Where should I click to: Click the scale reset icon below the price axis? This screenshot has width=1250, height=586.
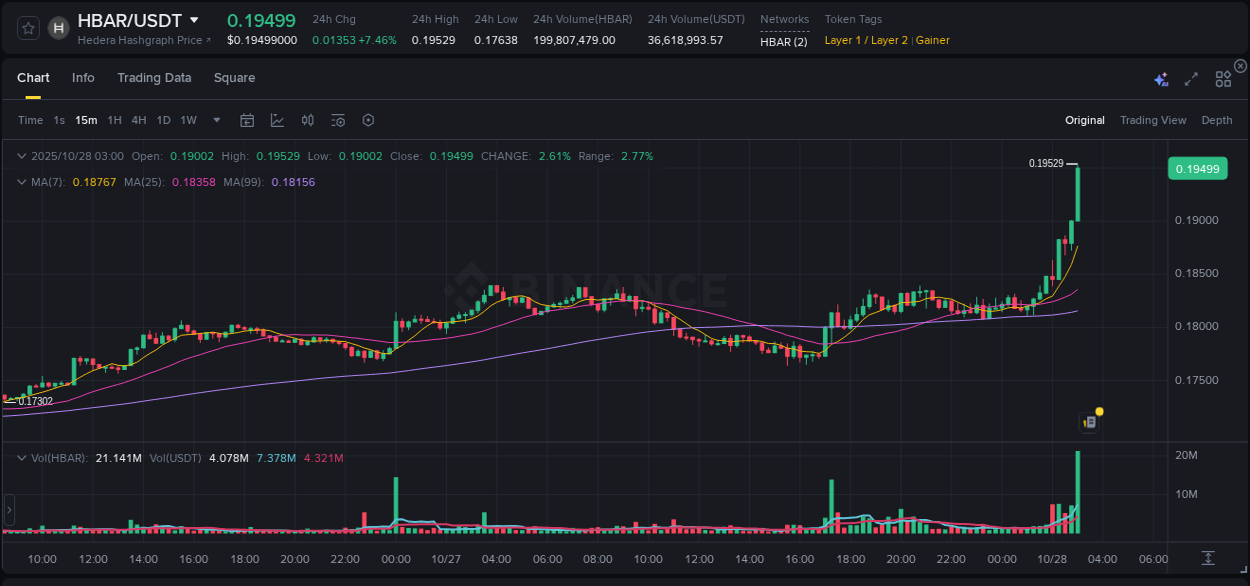[1208, 557]
